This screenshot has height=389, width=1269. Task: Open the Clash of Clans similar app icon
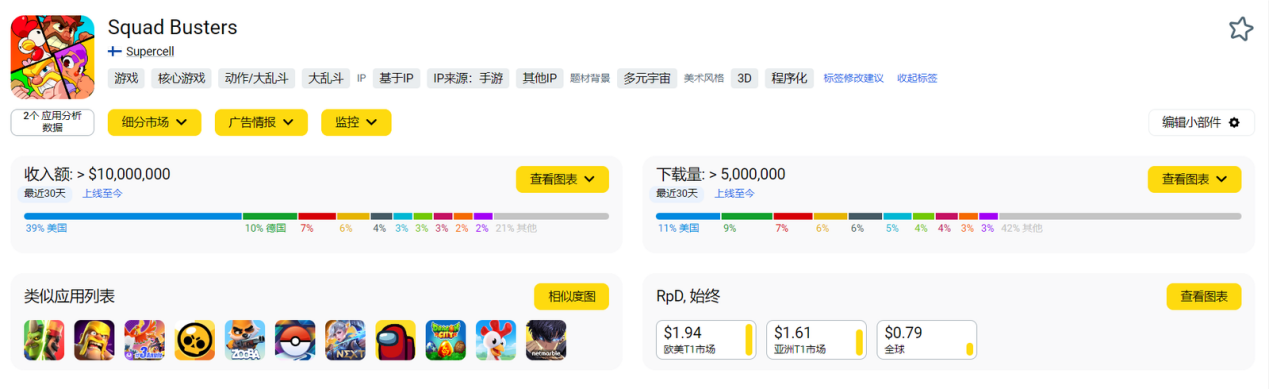pyautogui.click(x=95, y=340)
